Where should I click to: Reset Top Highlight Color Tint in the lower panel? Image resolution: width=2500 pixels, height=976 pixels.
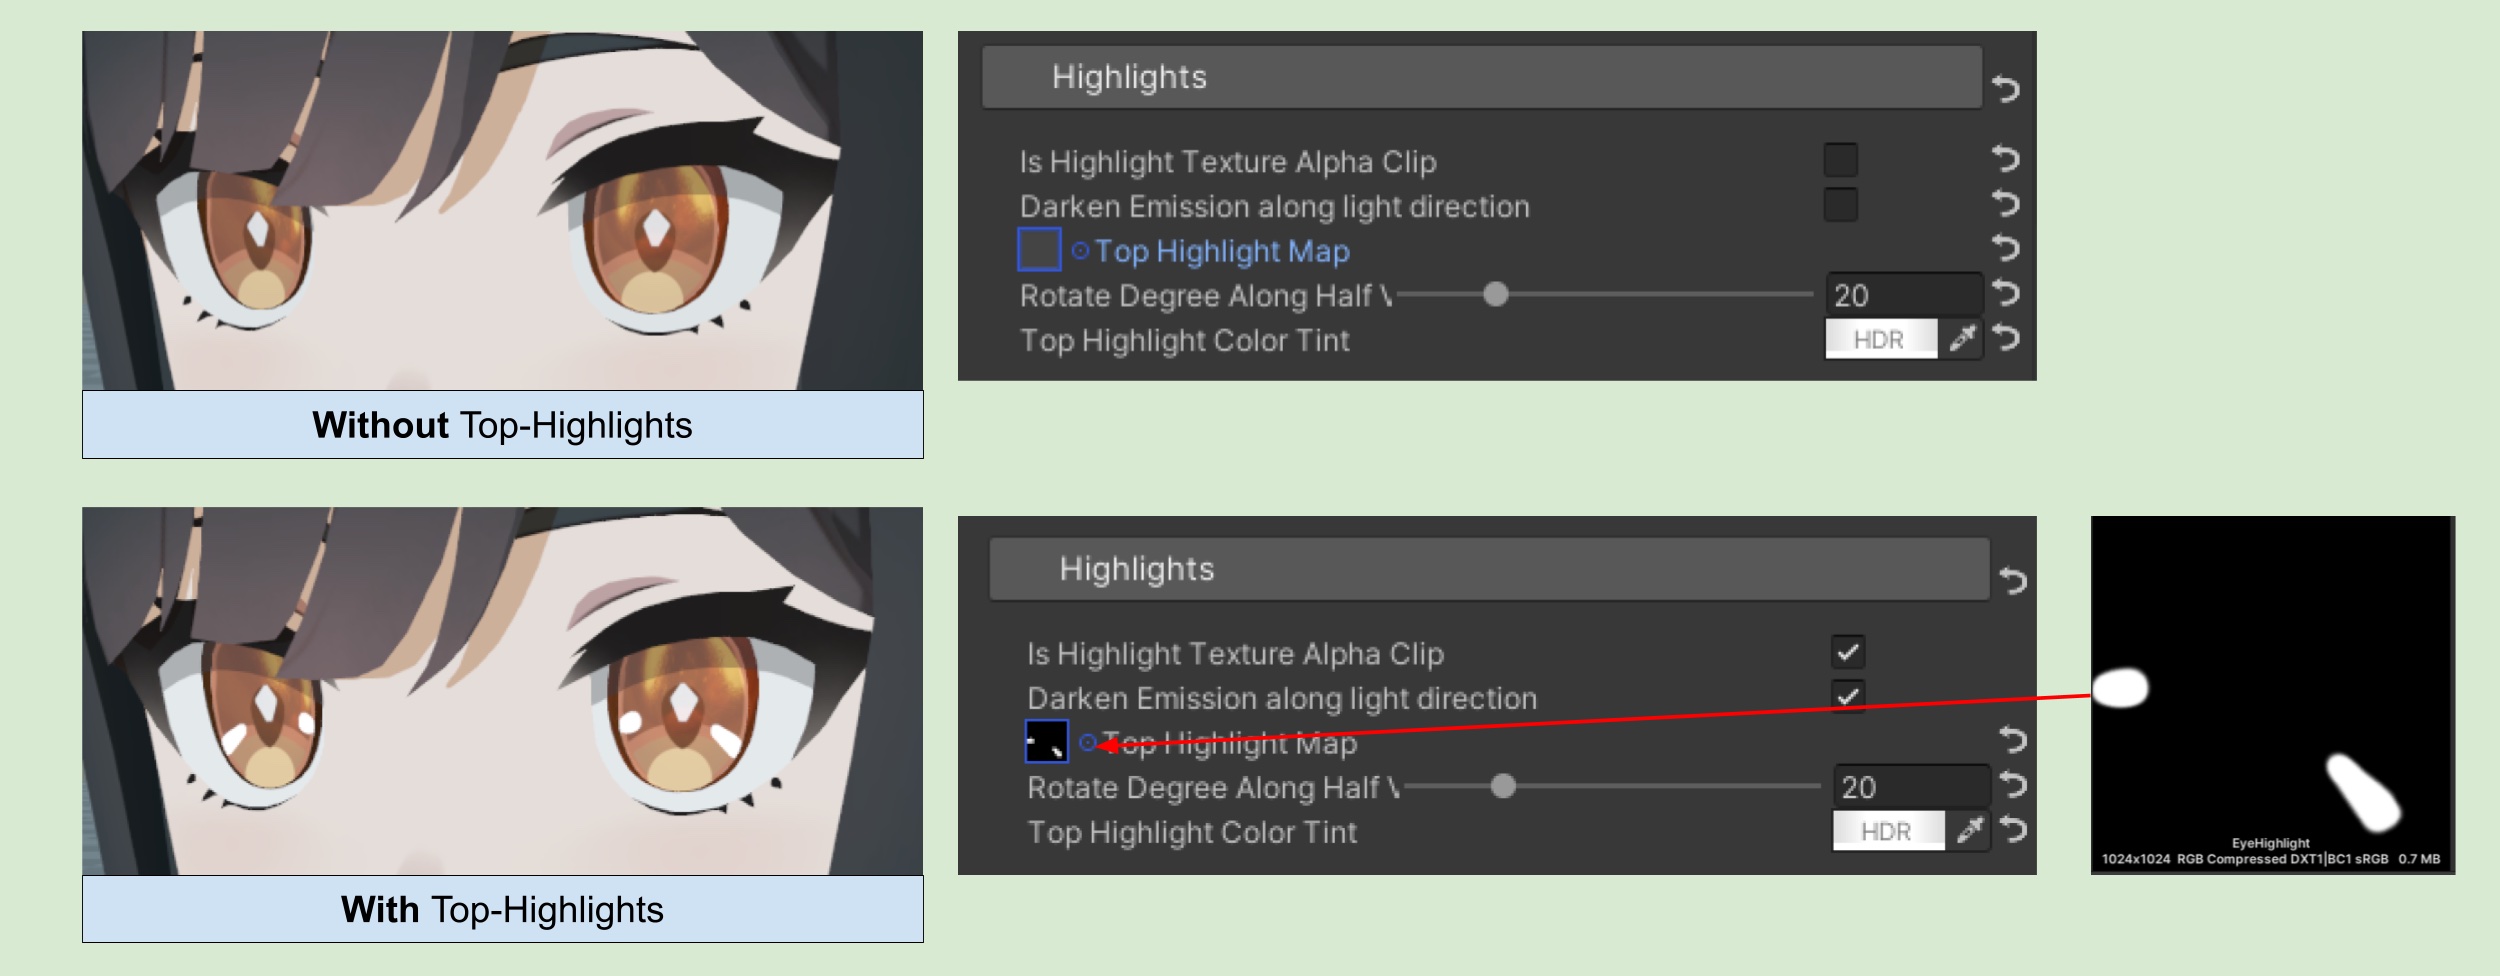[2013, 830]
